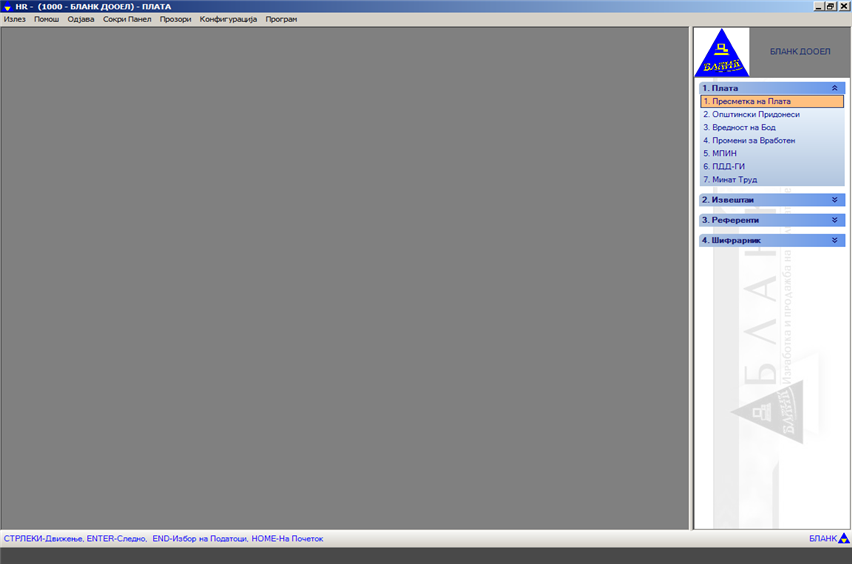
Task: Open the Излез menu
Action: 15,19
